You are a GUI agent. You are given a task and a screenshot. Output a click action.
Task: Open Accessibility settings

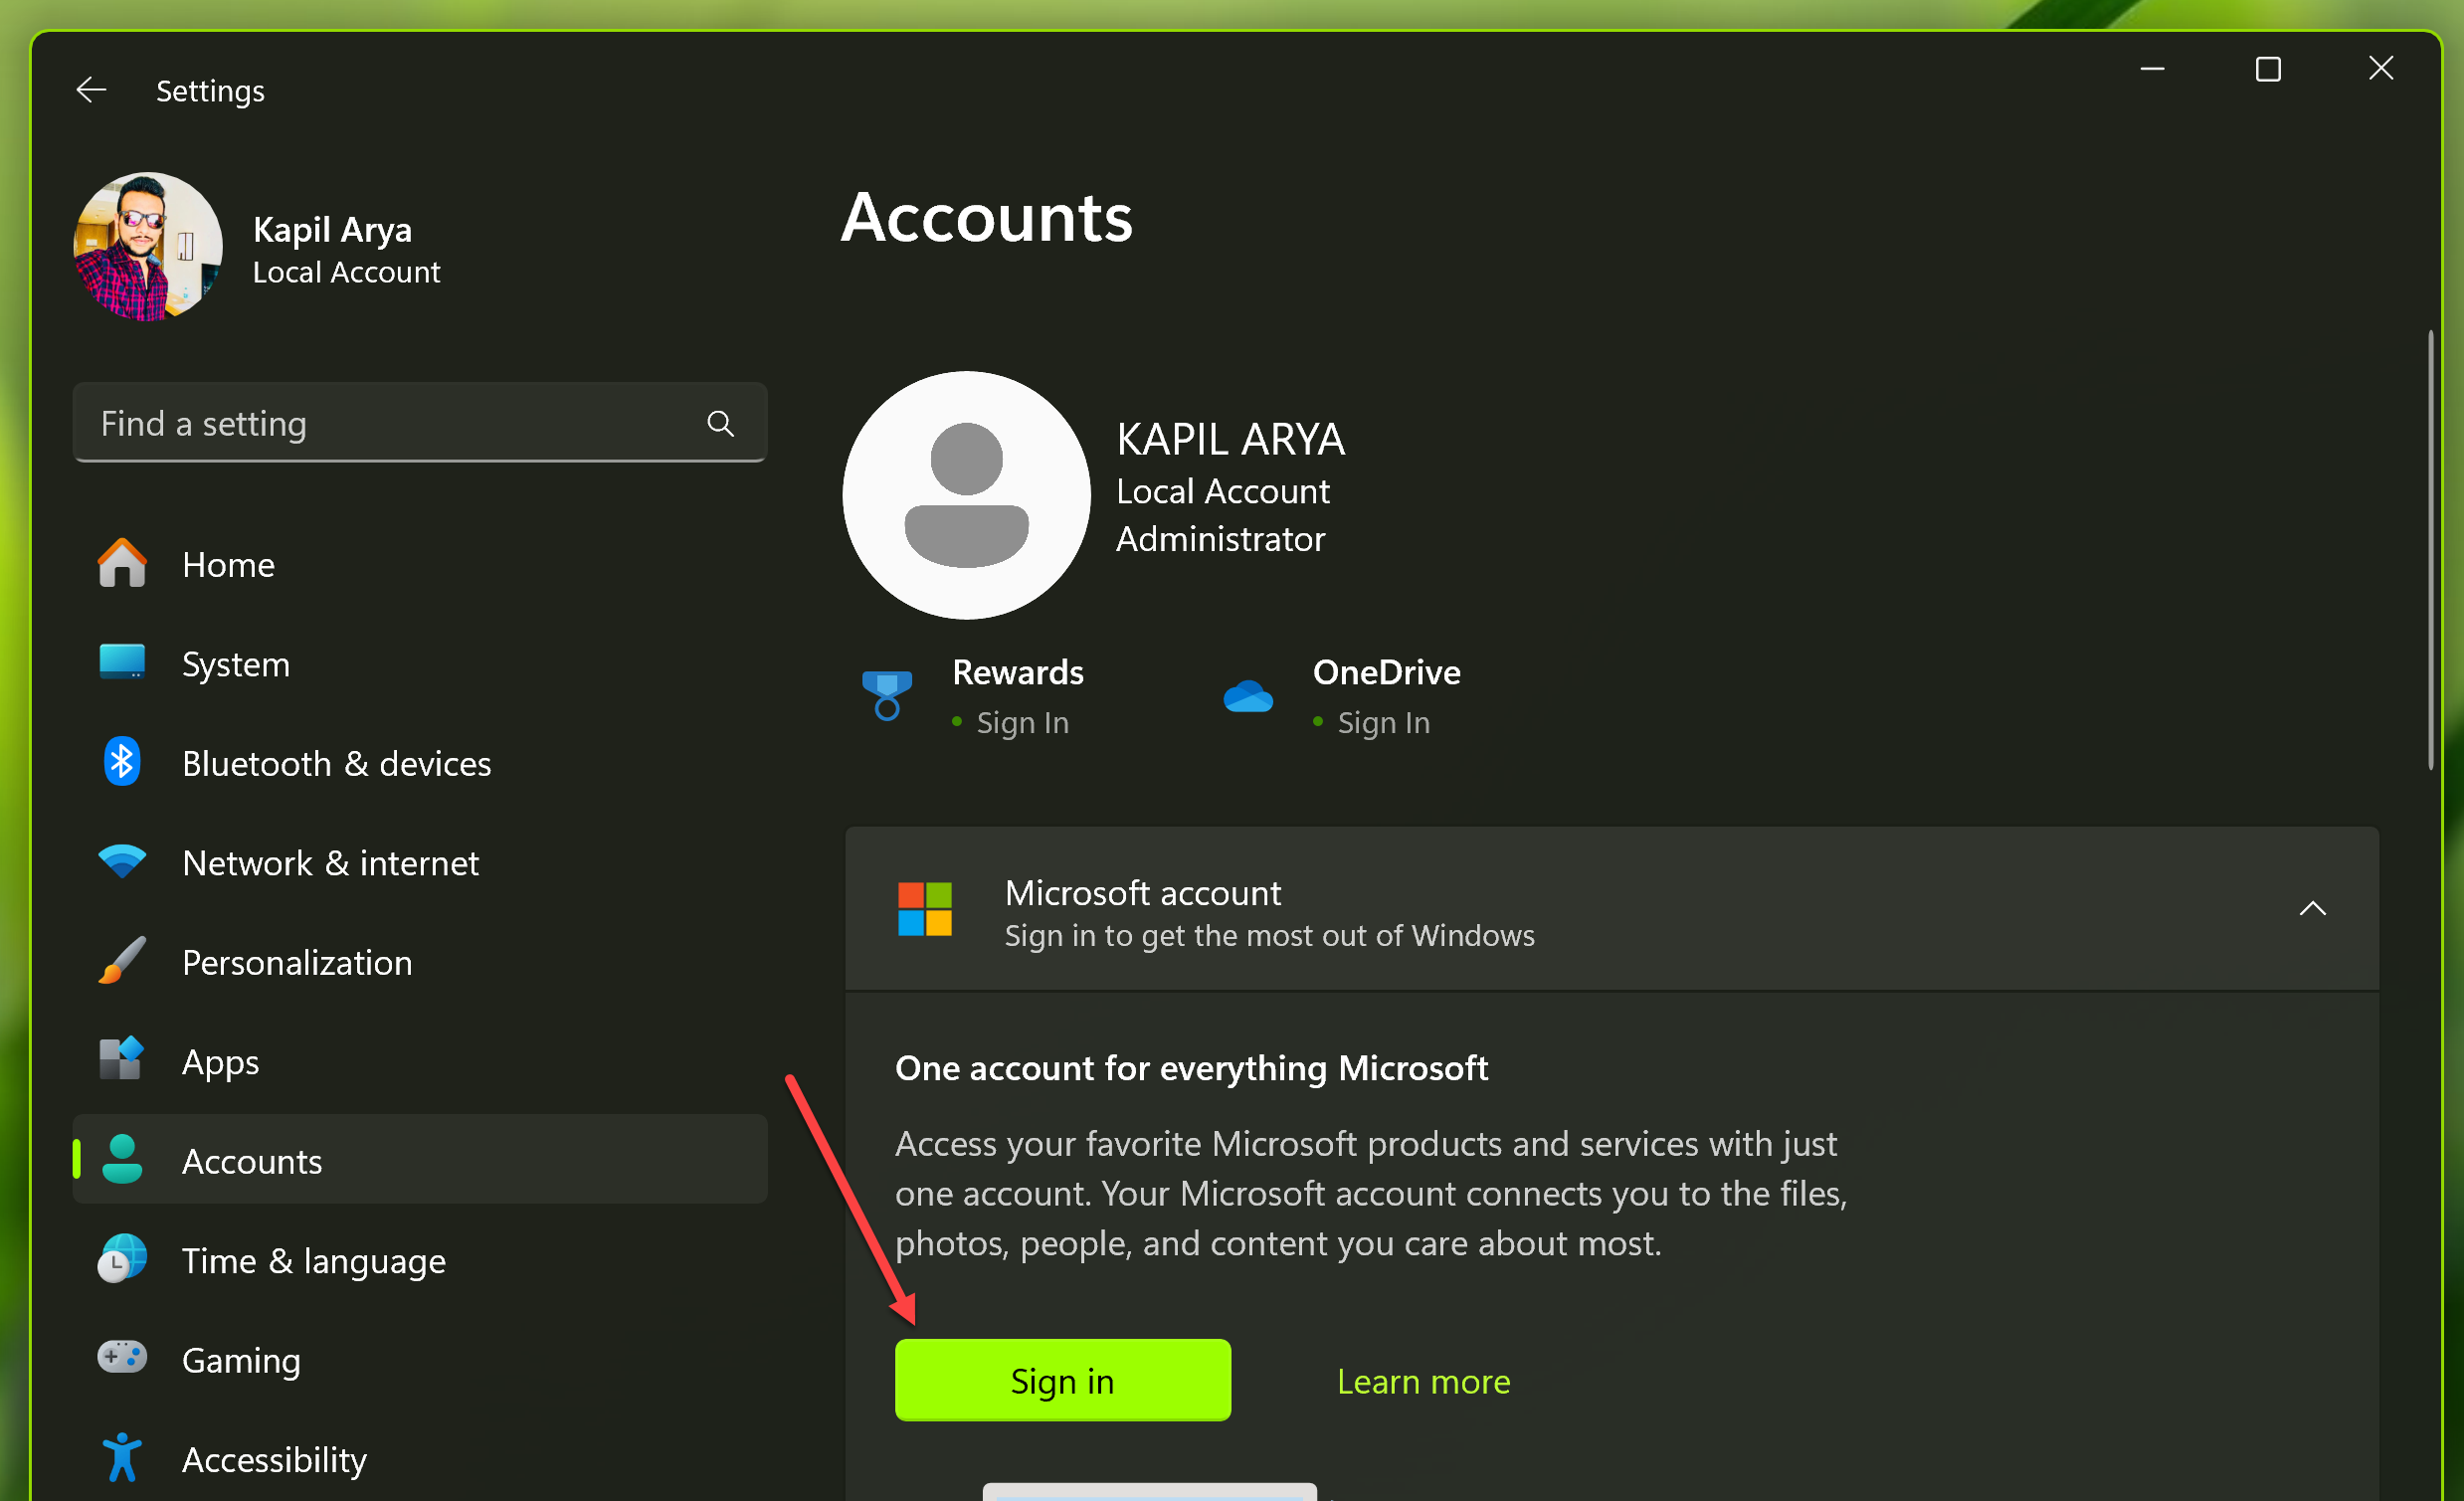(274, 1459)
